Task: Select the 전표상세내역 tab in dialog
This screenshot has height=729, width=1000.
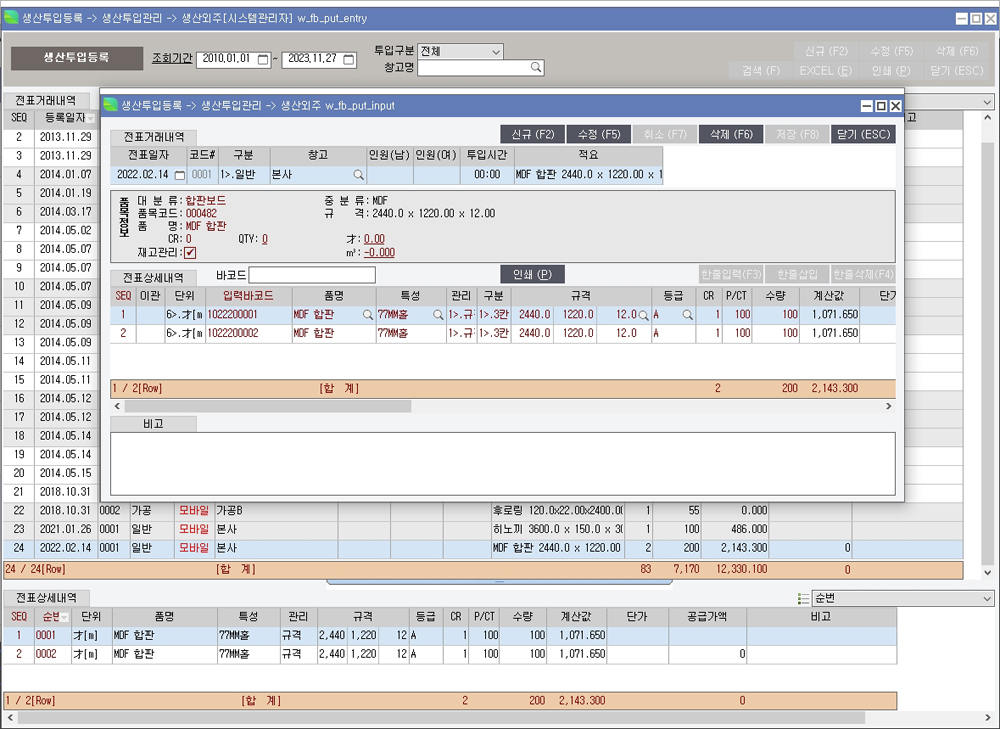Action: tap(153, 277)
